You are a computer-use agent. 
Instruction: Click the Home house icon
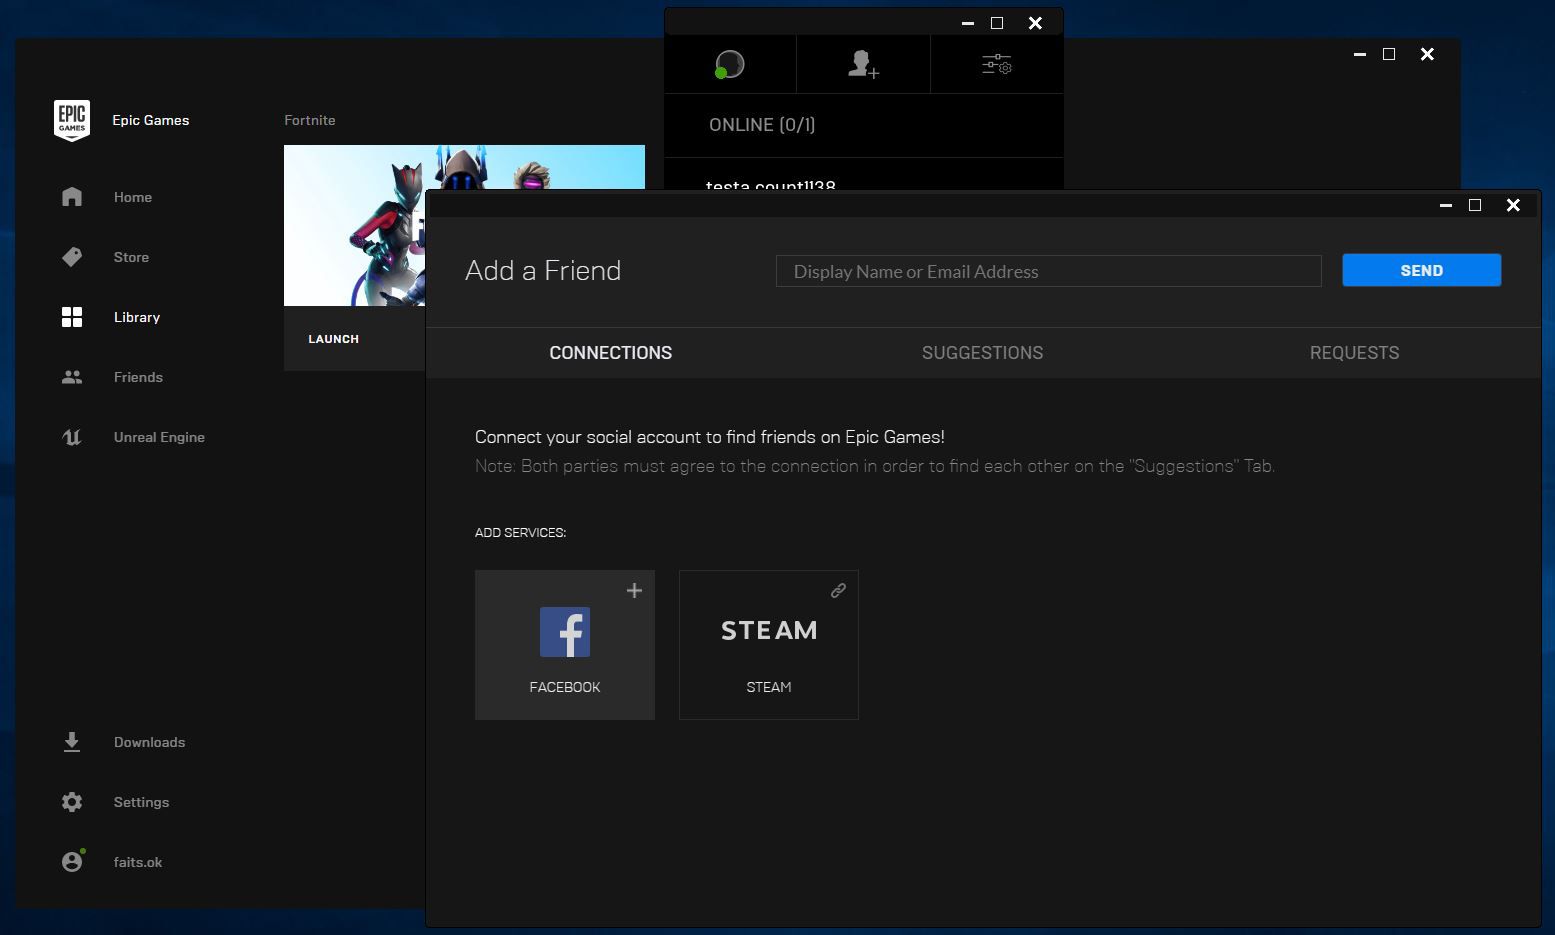click(x=72, y=197)
